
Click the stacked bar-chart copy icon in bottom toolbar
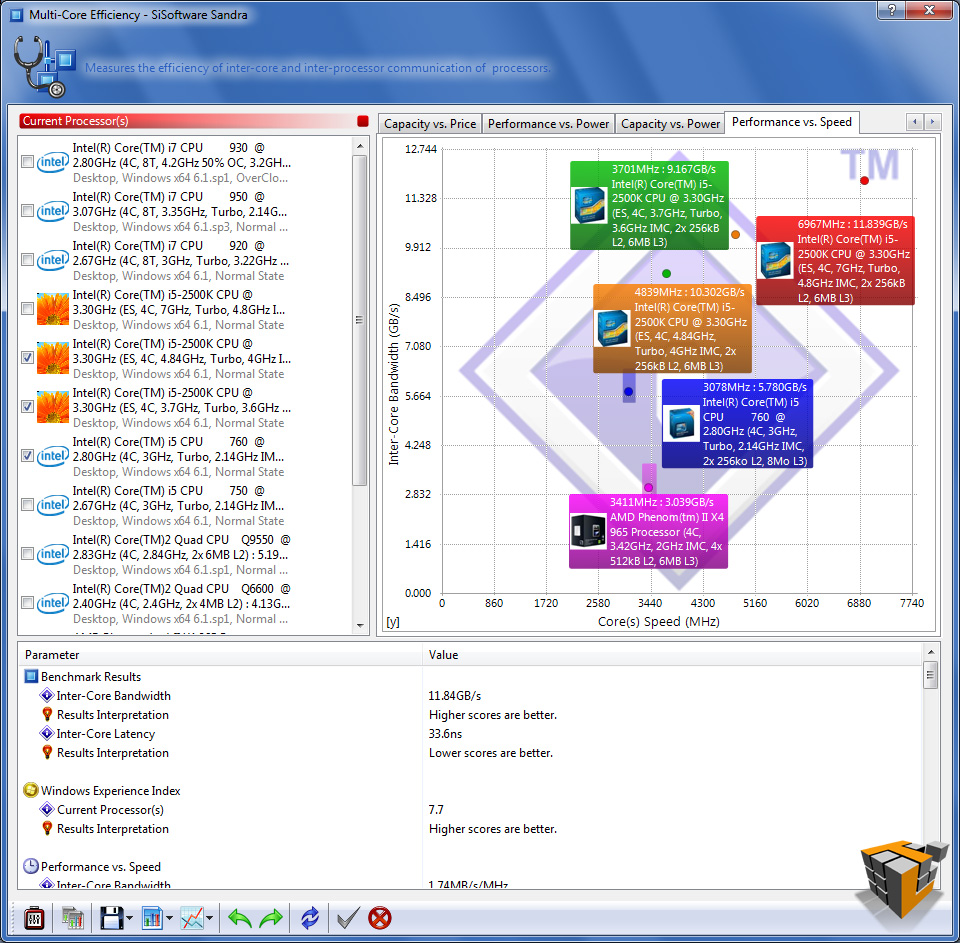tap(72, 918)
